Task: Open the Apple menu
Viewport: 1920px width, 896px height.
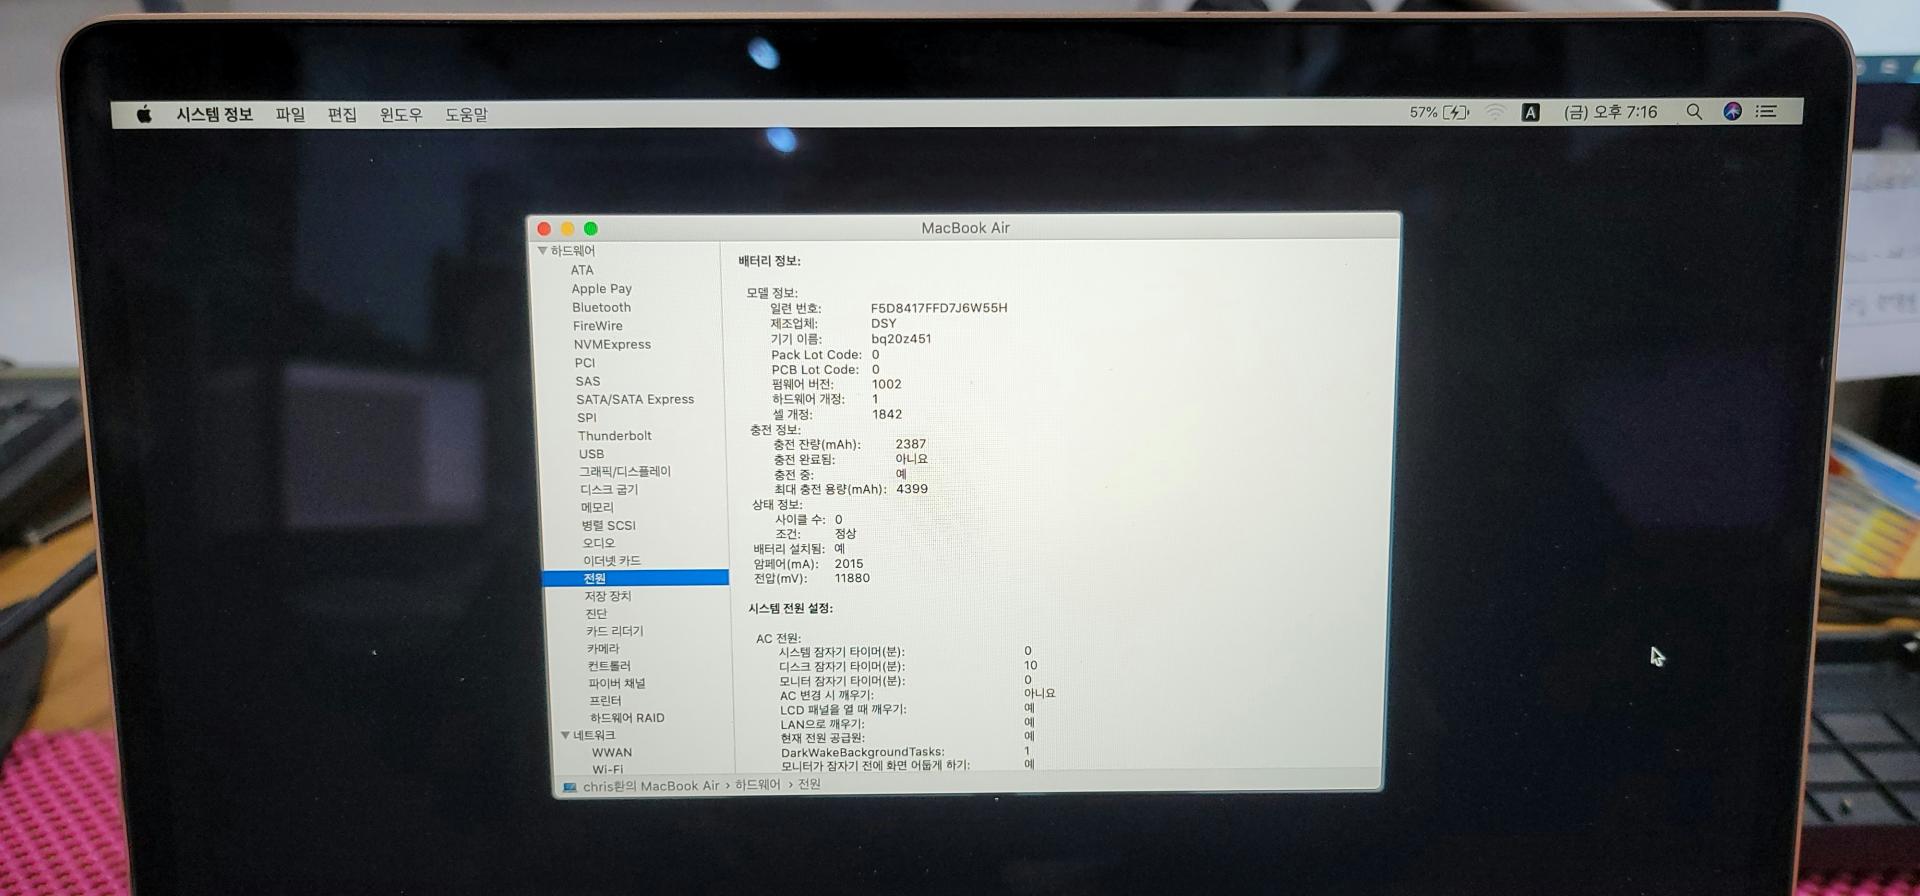Action: point(144,114)
